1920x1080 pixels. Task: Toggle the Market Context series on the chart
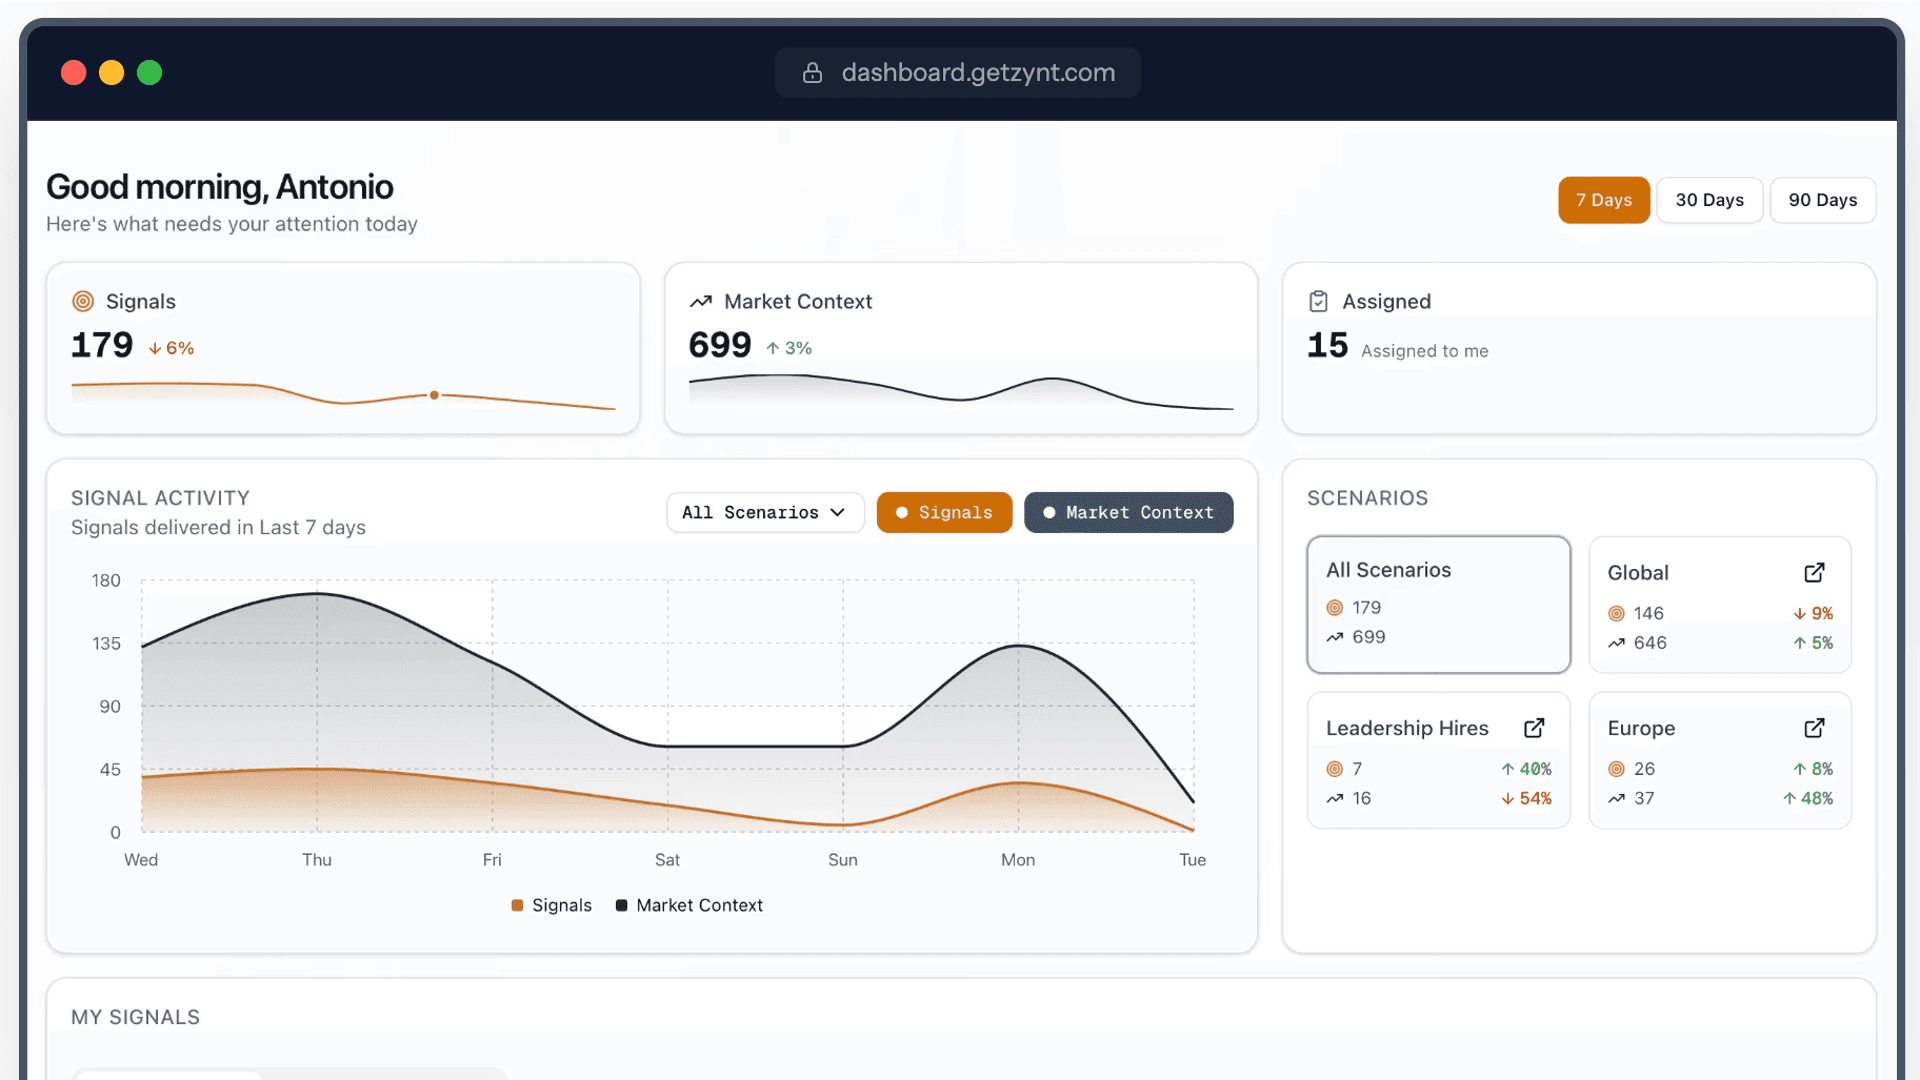click(1128, 512)
